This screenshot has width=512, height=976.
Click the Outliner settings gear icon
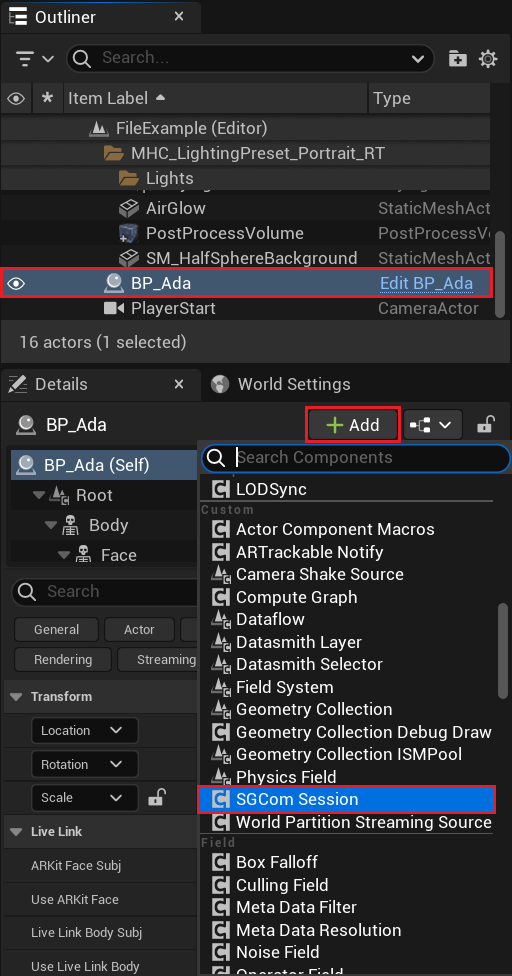[488, 59]
